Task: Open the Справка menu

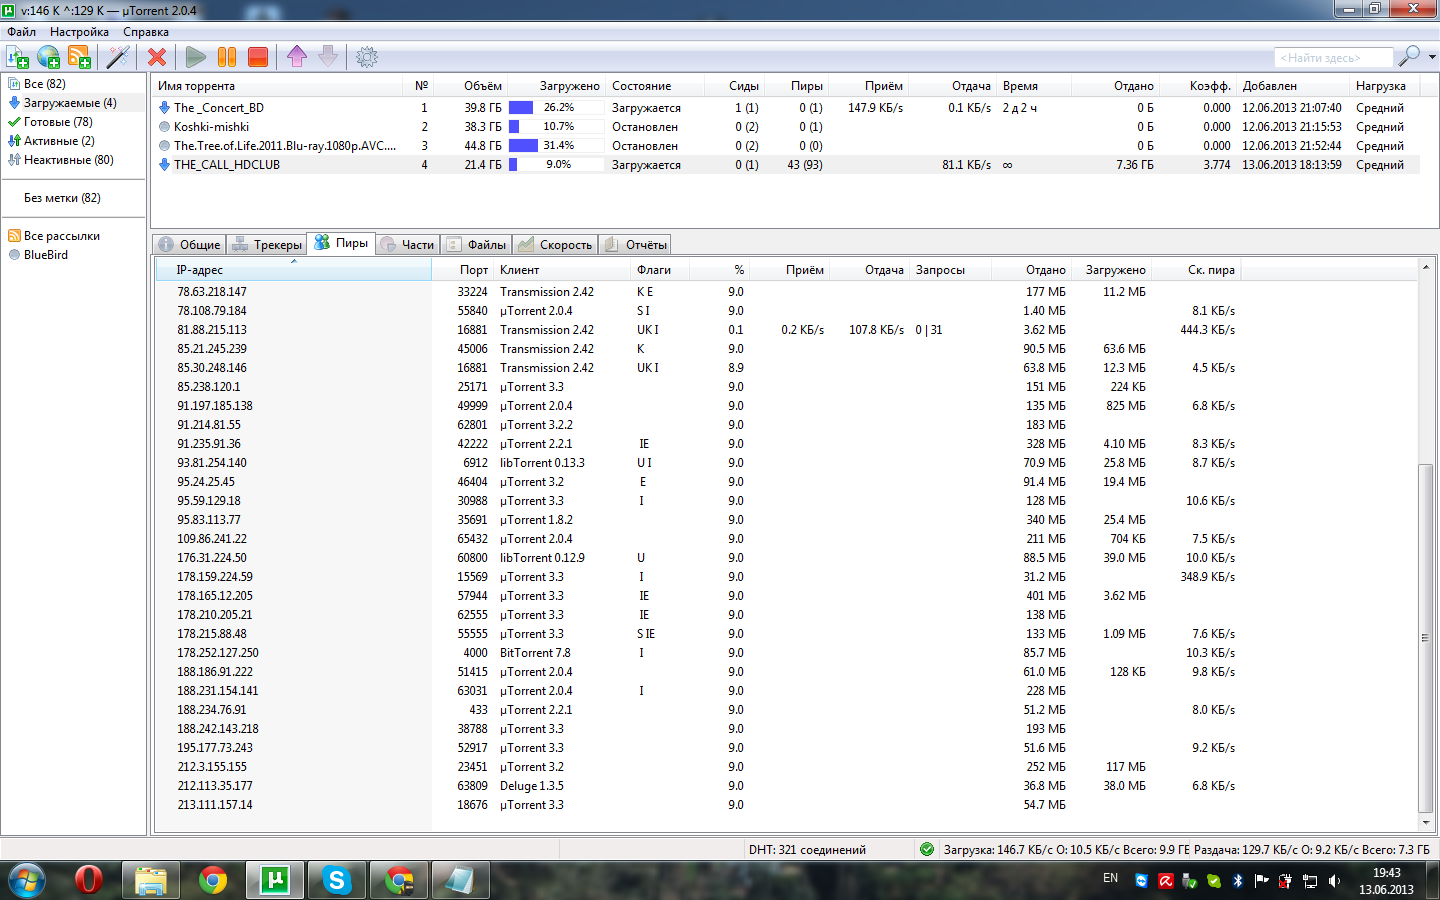Action: 146,32
